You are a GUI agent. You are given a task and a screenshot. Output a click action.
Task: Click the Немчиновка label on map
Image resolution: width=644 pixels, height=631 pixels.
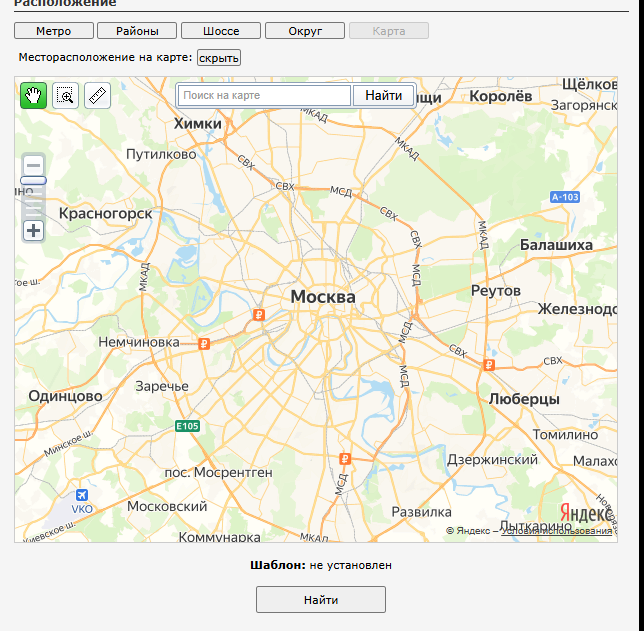139,342
